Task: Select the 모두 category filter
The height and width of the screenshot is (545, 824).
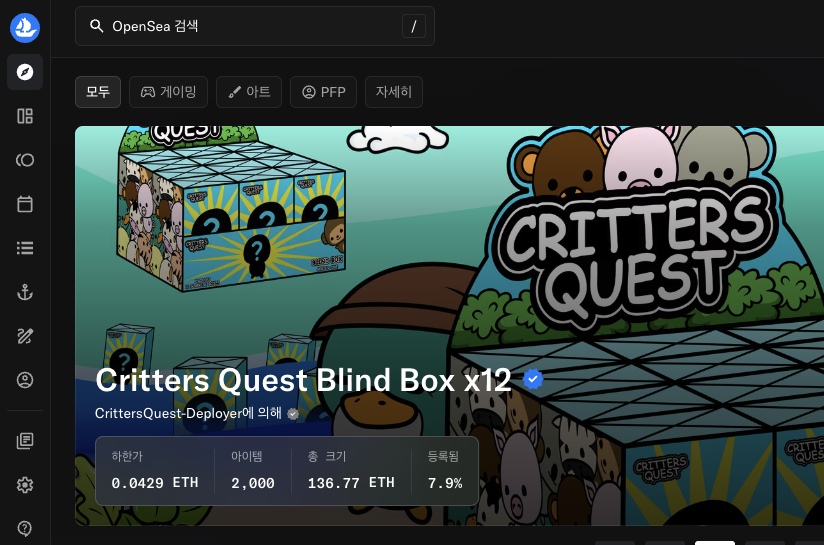Action: [98, 92]
